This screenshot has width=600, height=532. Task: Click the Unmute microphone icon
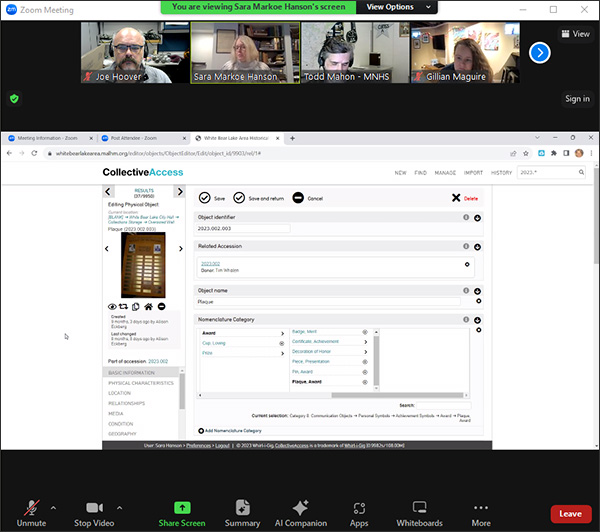point(31,507)
